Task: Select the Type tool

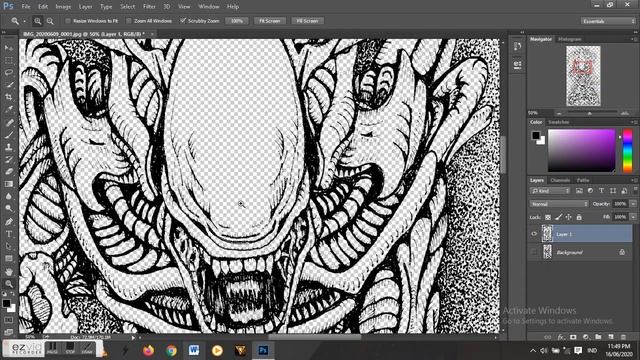Action: (x=9, y=234)
